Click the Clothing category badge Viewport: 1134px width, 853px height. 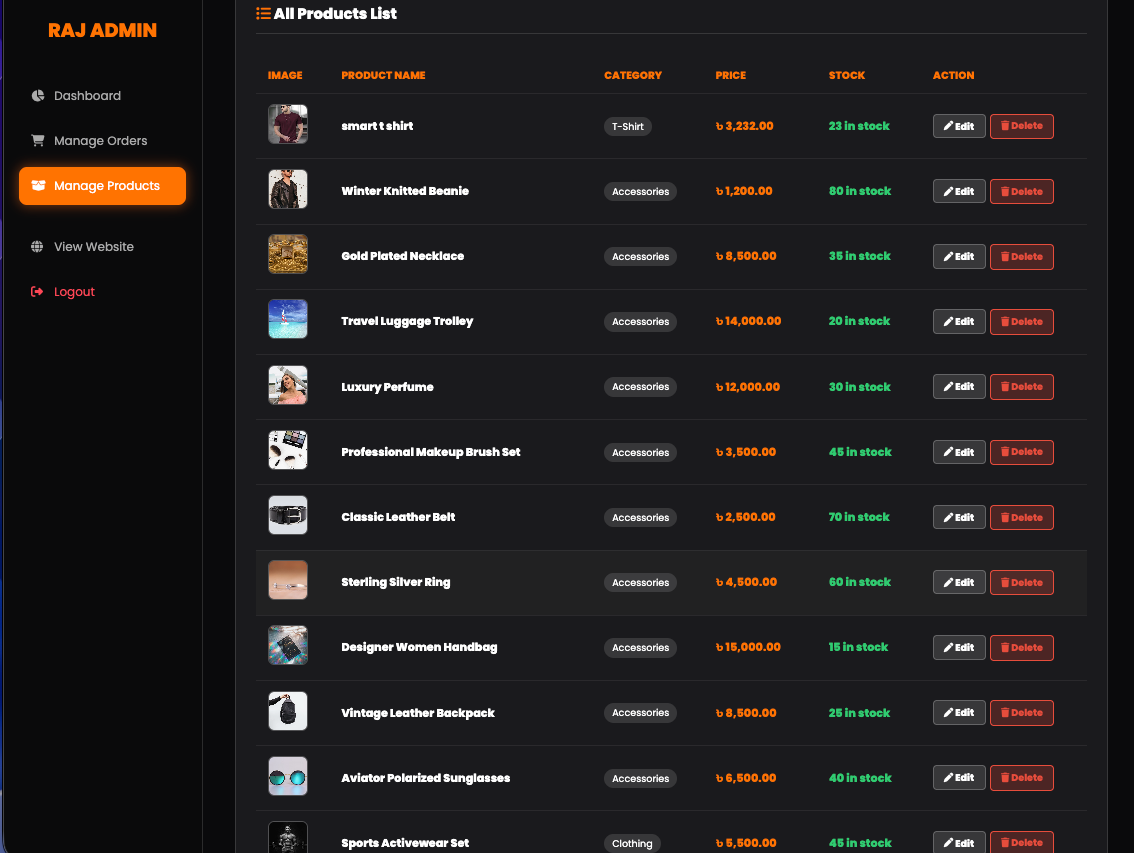coord(632,844)
